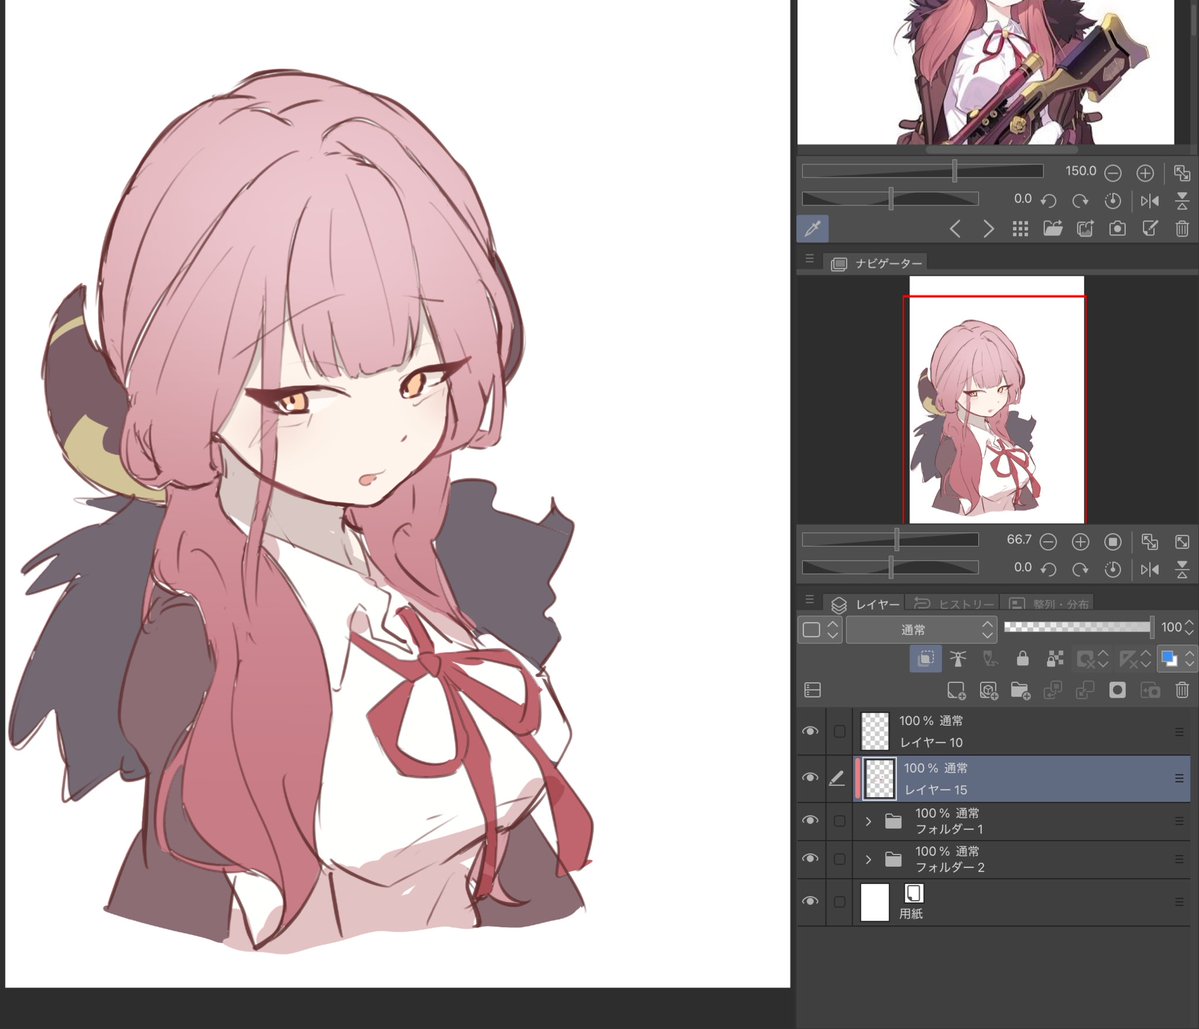
Task: Zoom out canvas in Navigator
Action: (x=1048, y=542)
